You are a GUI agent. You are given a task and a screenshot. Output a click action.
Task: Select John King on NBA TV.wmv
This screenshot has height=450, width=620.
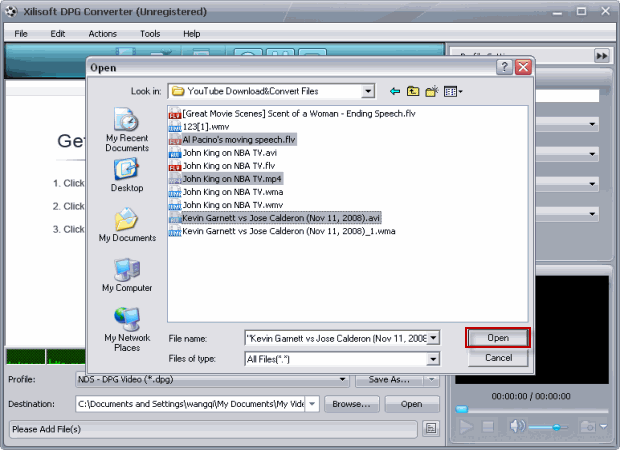[x=226, y=205]
